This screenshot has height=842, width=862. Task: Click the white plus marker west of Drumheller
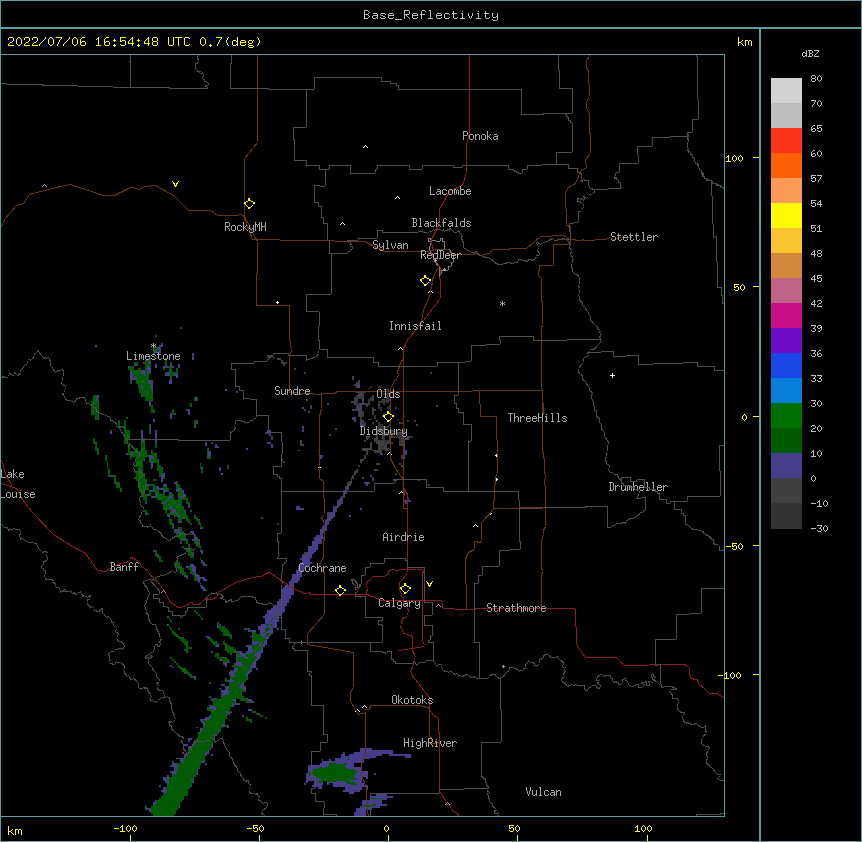point(612,375)
